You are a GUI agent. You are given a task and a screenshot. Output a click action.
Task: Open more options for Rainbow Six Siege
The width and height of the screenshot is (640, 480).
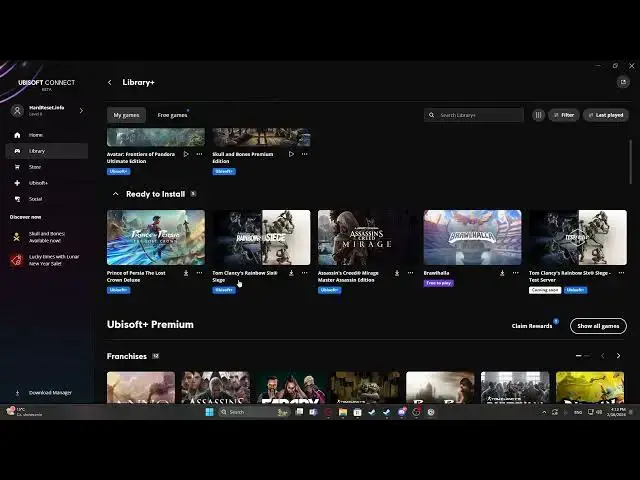[304, 273]
